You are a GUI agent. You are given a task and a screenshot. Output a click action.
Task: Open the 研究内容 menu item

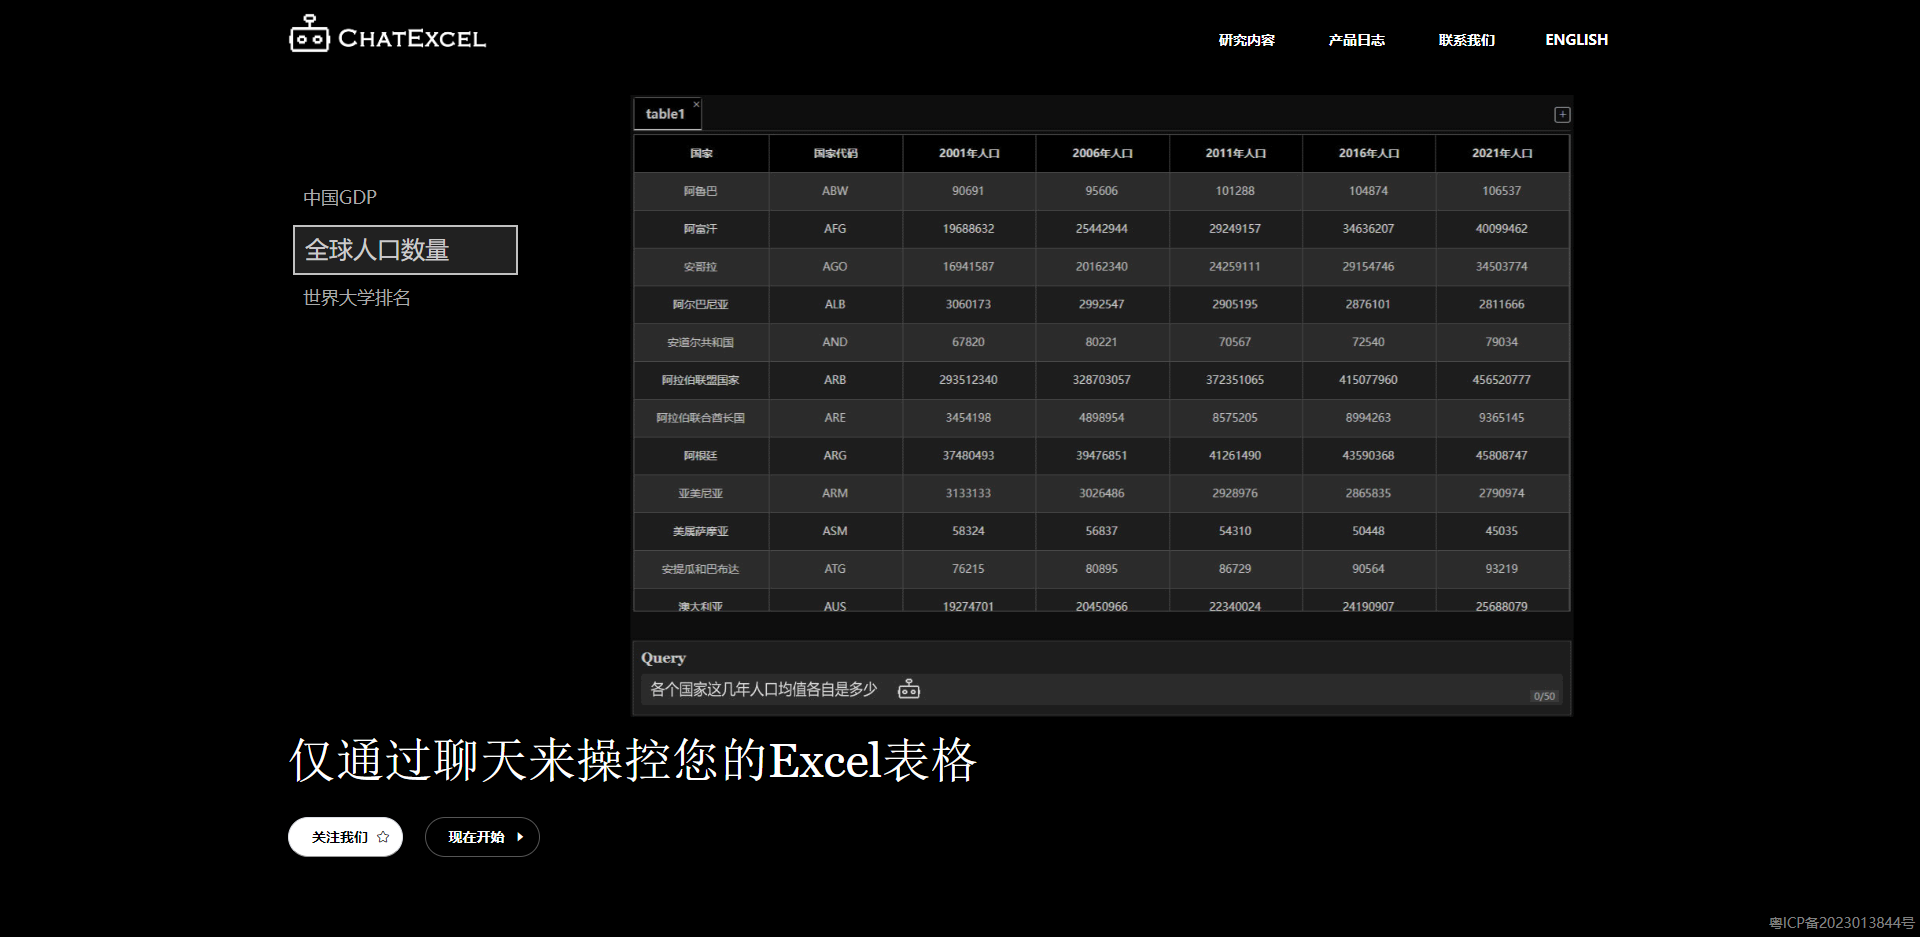1246,40
